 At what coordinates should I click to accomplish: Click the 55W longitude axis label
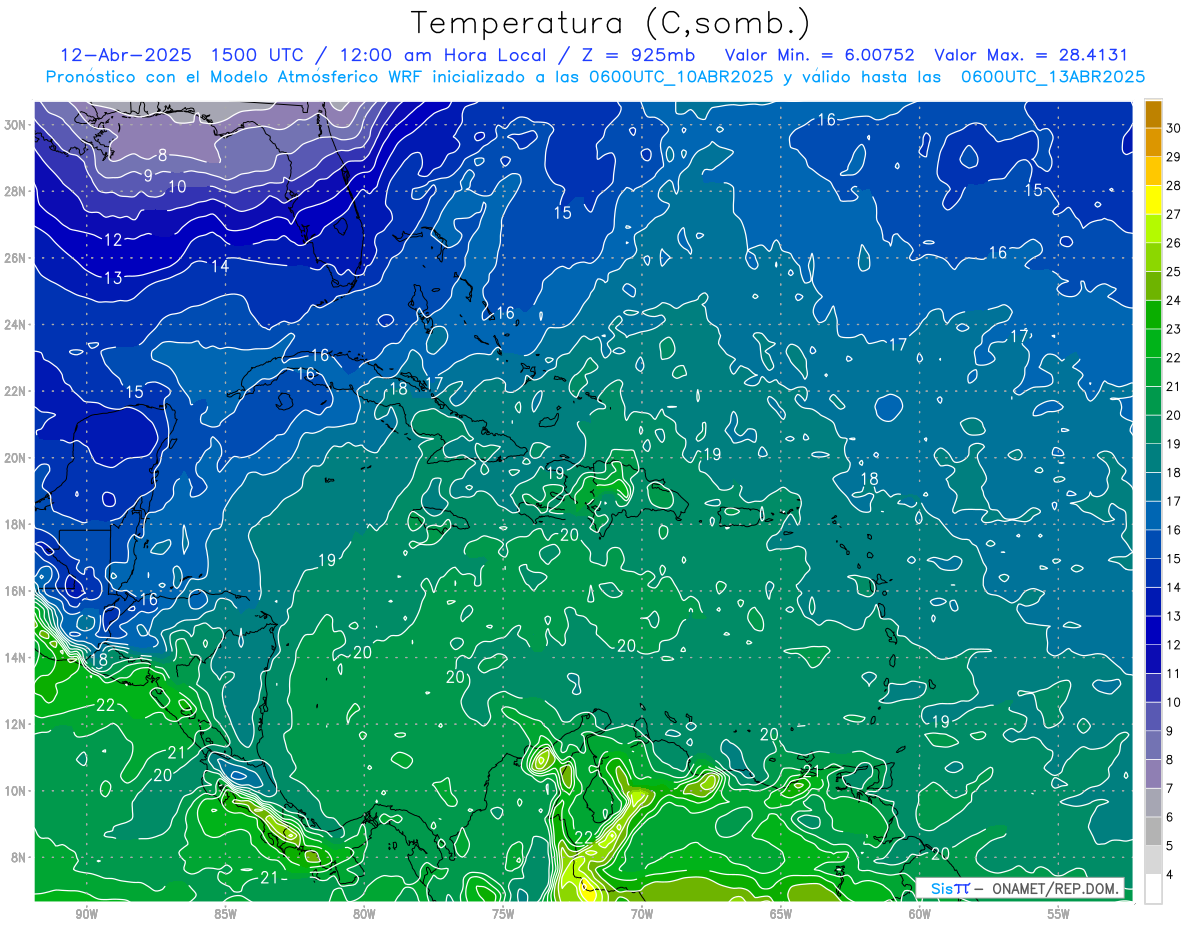1059,914
